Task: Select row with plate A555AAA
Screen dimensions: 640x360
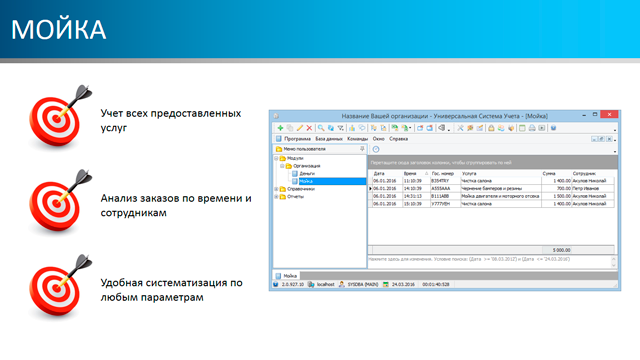Action: click(493, 189)
